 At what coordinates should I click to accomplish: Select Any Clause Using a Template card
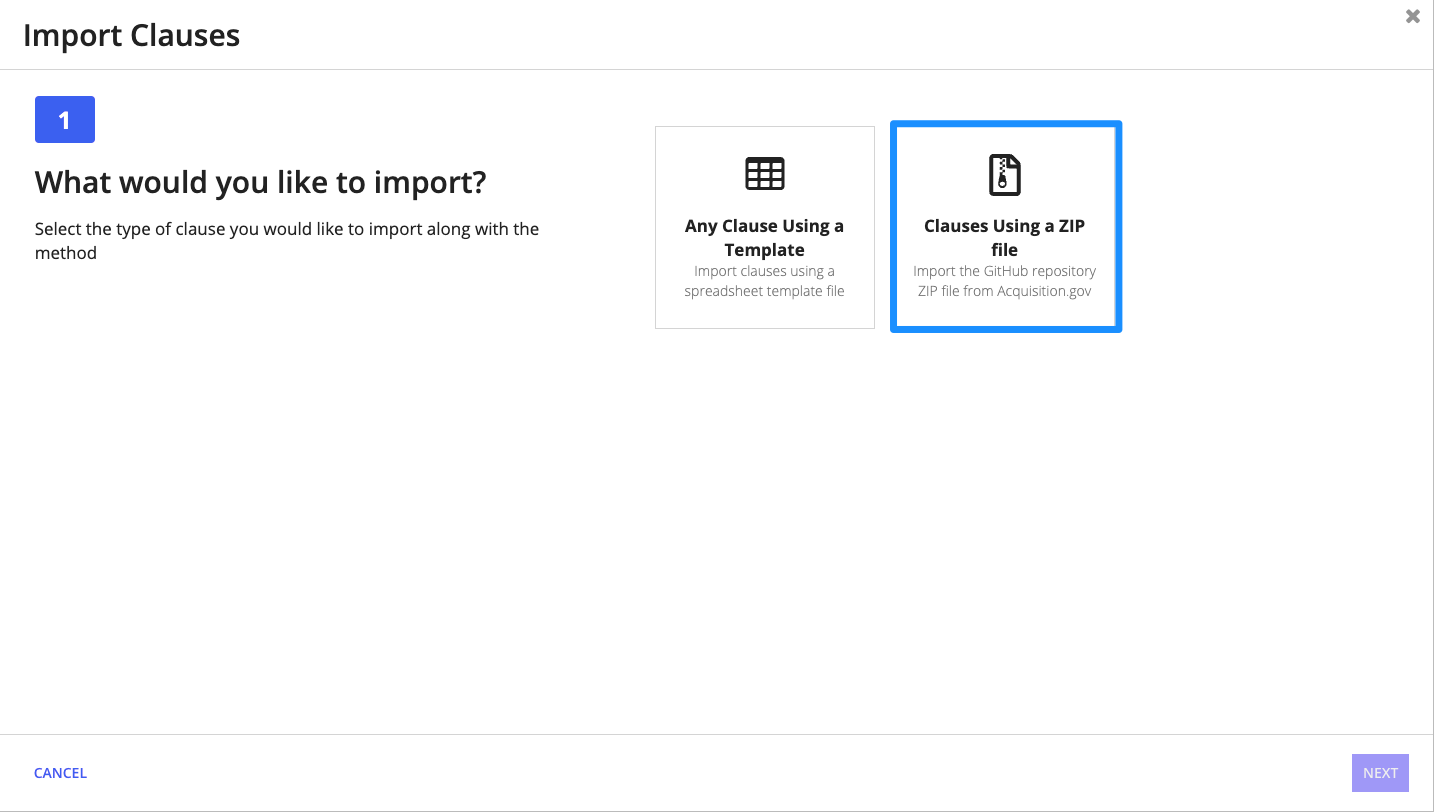point(765,227)
